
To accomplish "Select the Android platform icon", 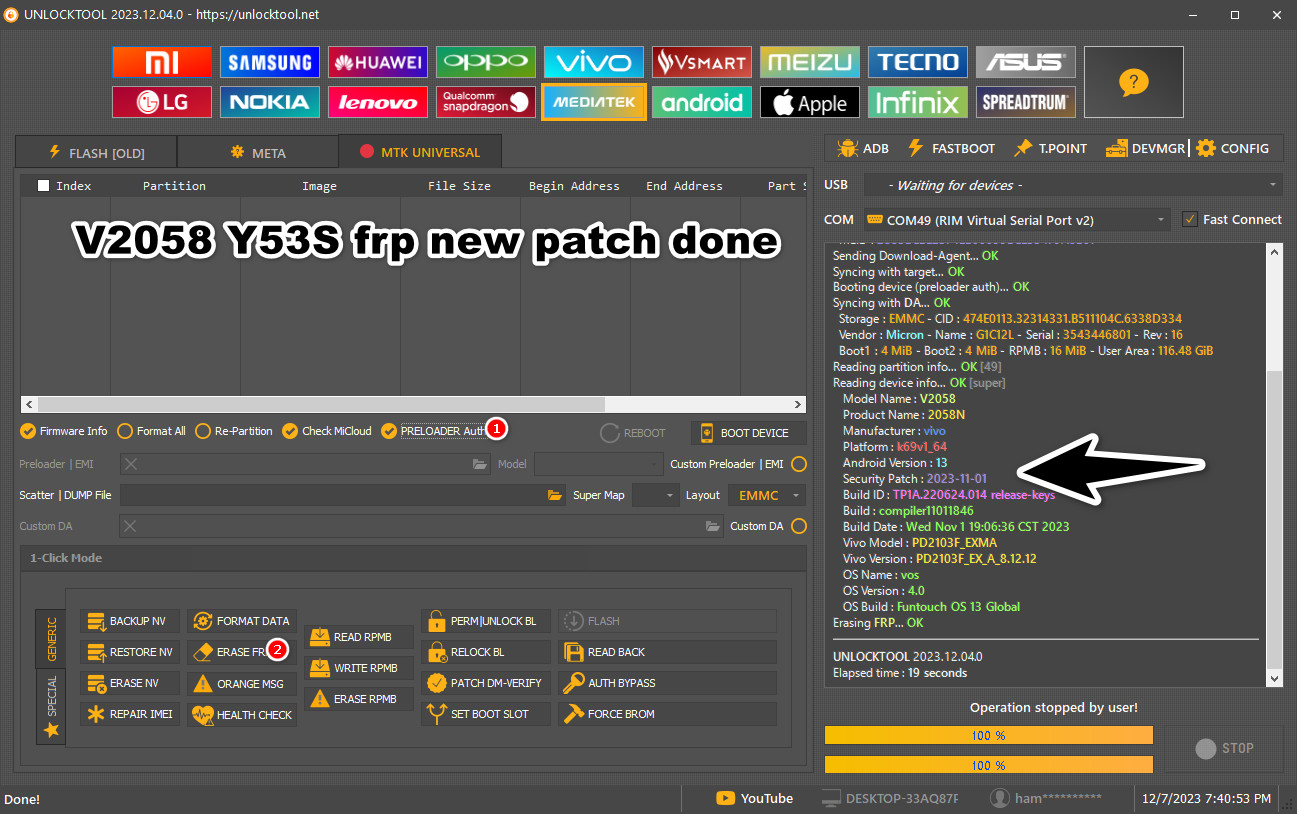I will pos(702,102).
